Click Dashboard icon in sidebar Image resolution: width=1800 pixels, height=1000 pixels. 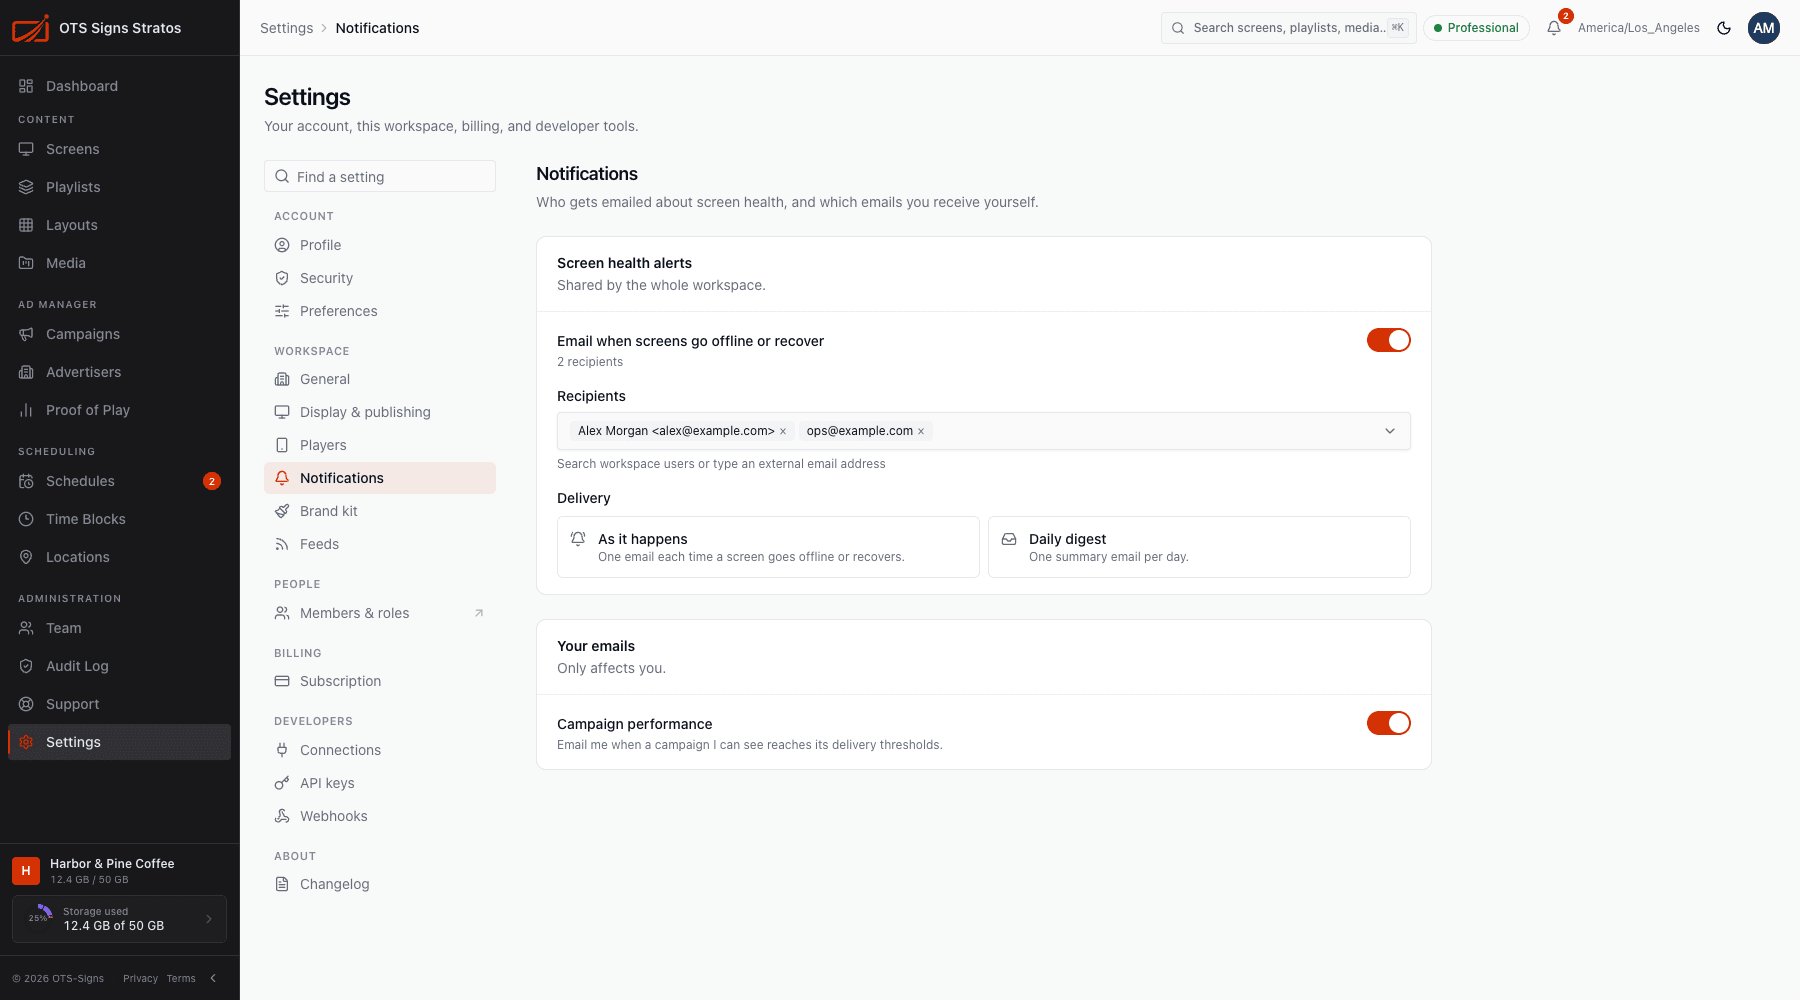[26, 86]
